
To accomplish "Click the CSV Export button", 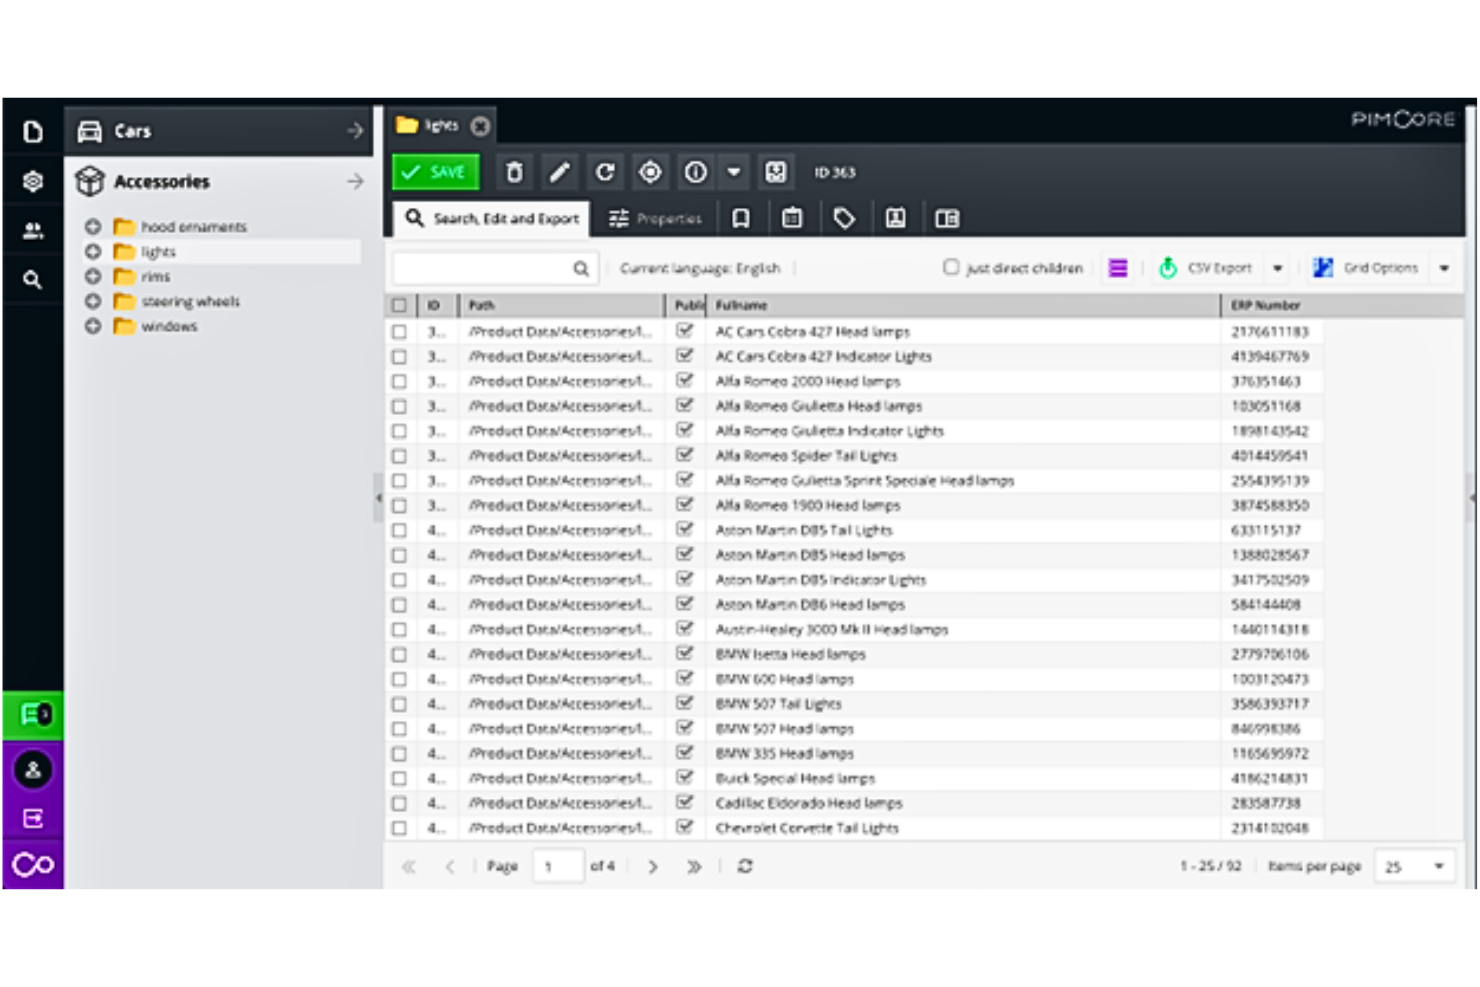I will [x=1206, y=268].
